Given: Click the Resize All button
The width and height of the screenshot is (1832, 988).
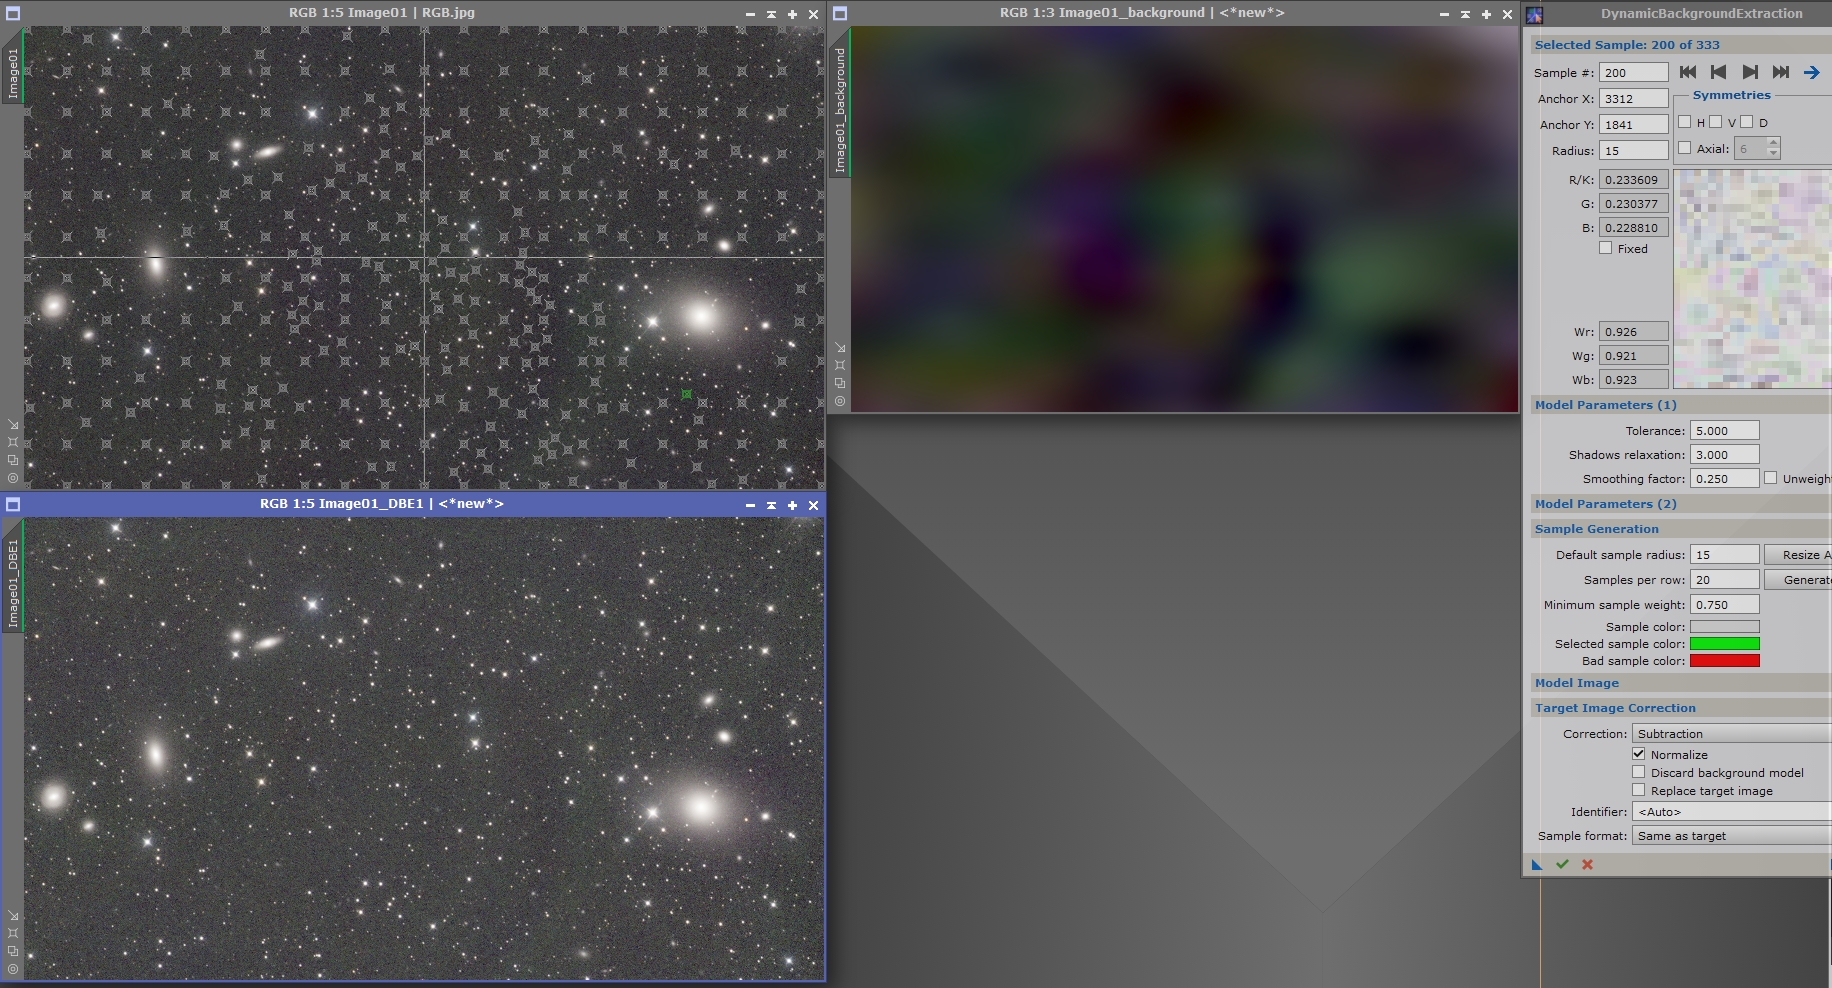Looking at the screenshot, I should click(1798, 554).
